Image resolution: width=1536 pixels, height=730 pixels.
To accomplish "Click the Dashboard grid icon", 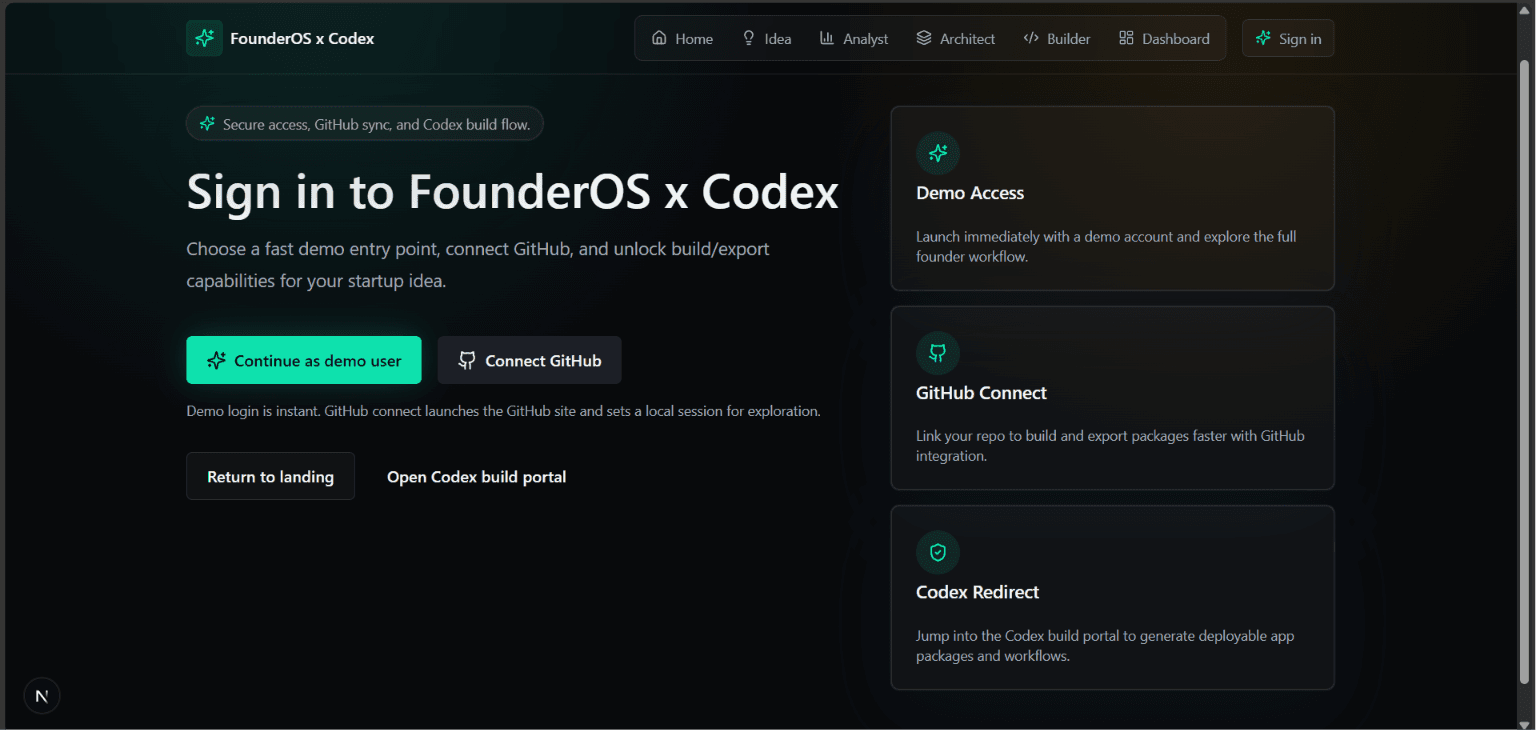I will pyautogui.click(x=1126, y=38).
